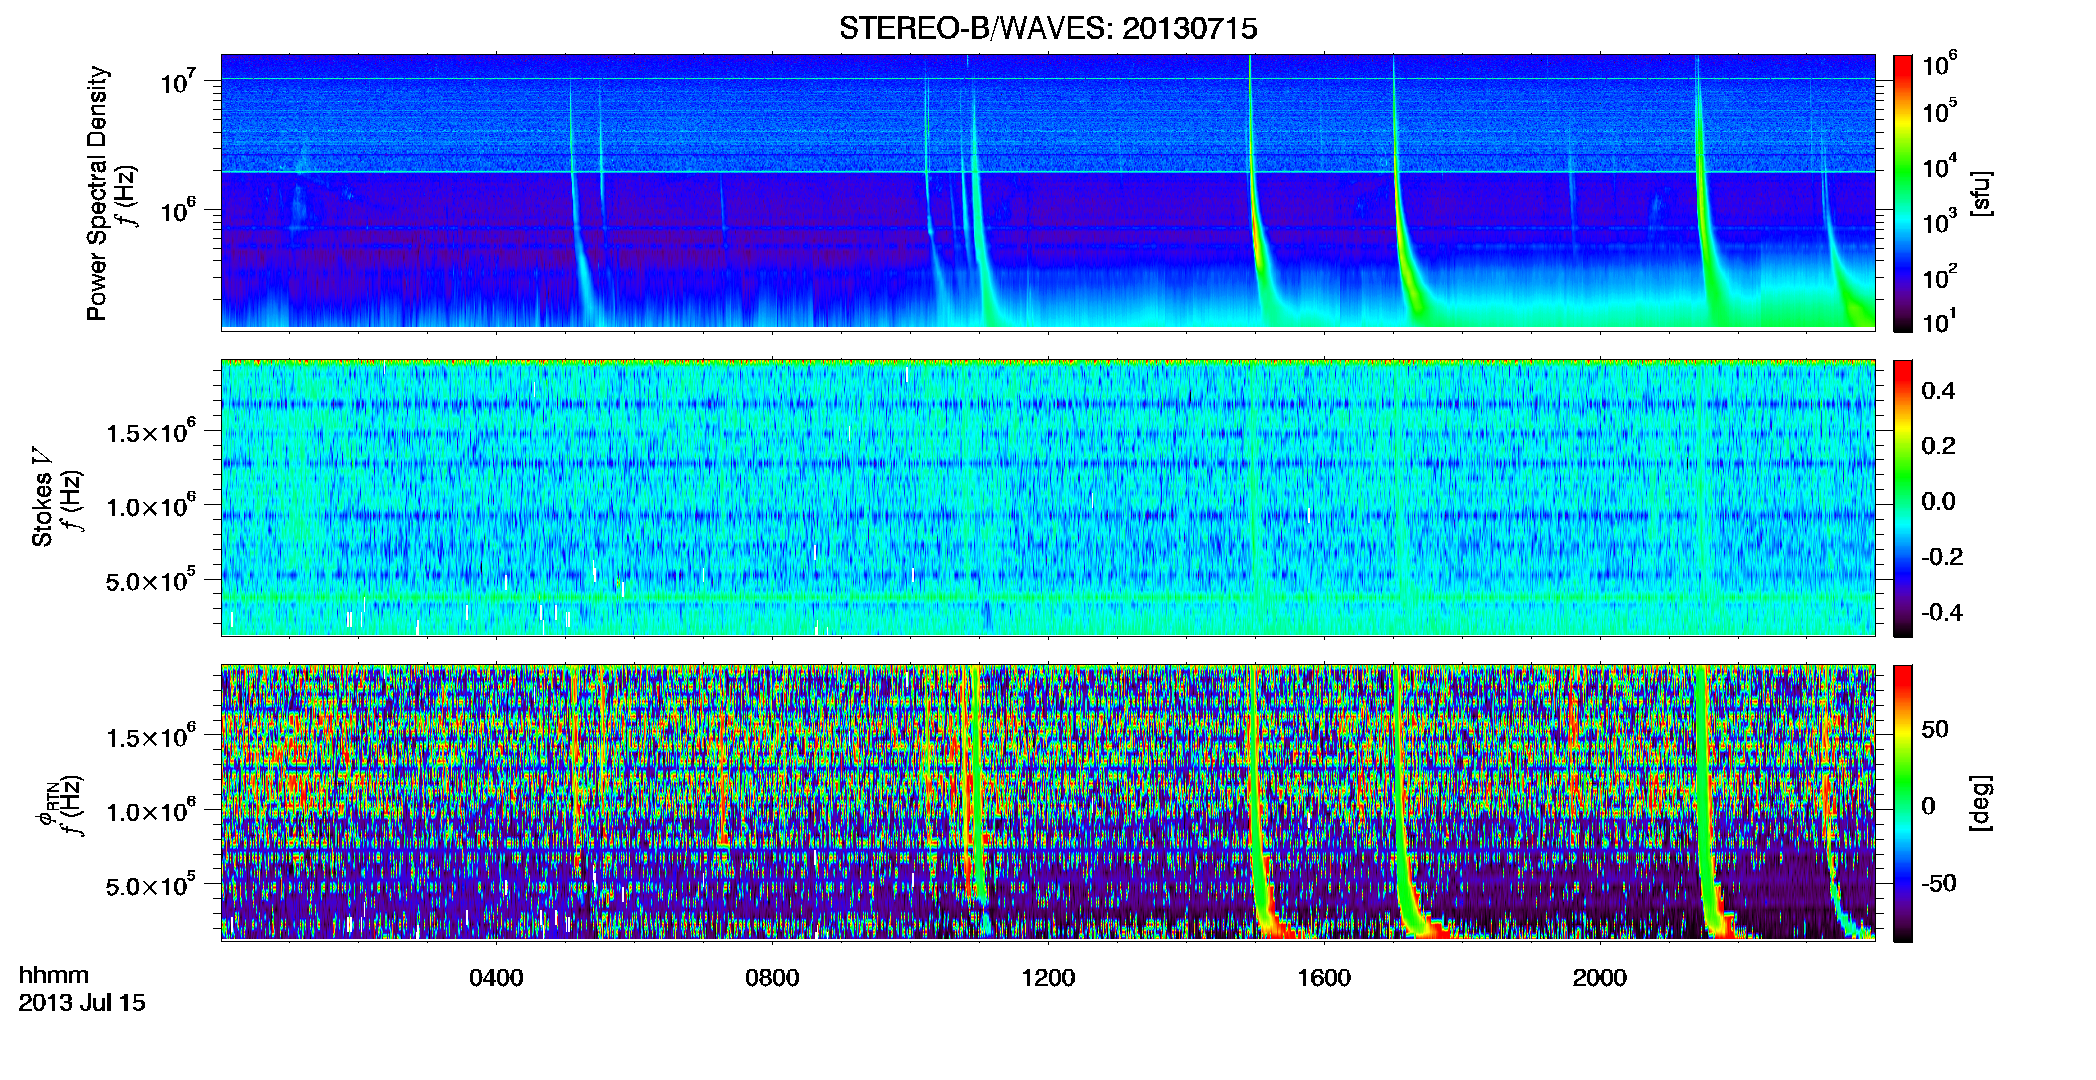Select the 10^5 label on the sfu colorbar
Screen dimensions: 2096x1080
pos(1940,111)
